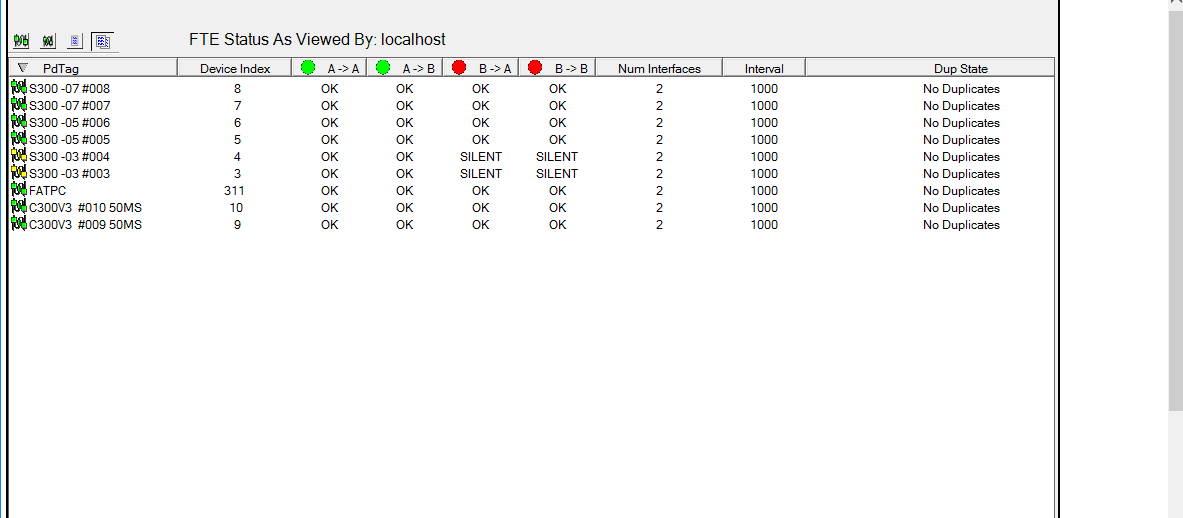1183x518 pixels.
Task: Click device icon beside C300V3 #010 50MS
Action: tap(19, 207)
